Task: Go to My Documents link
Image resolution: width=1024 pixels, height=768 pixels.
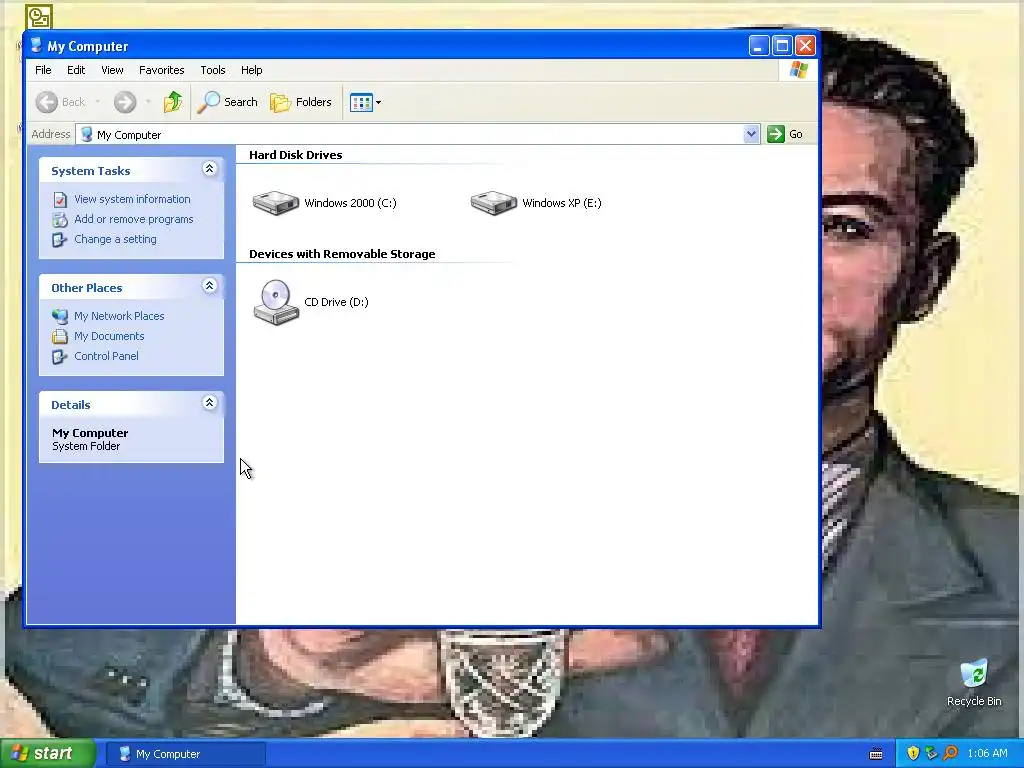Action: (x=109, y=336)
